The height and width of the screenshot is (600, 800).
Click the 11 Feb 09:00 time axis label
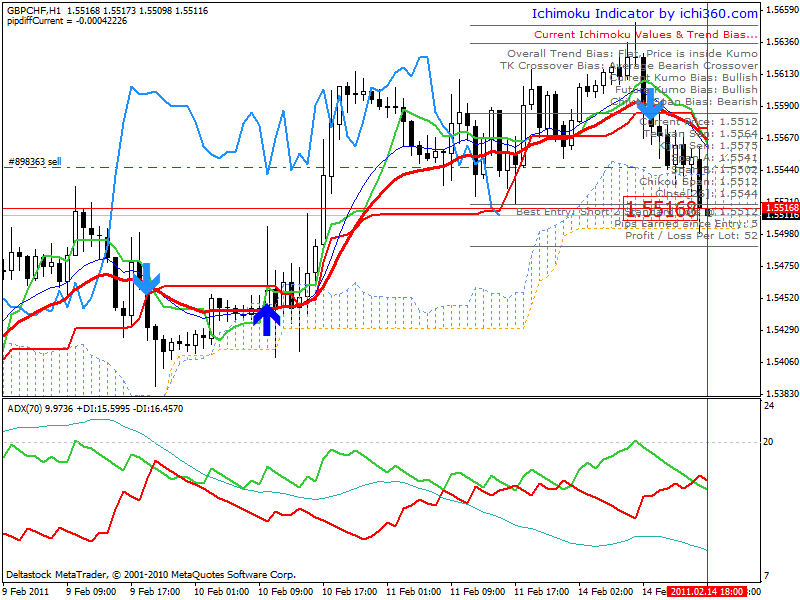[477, 592]
